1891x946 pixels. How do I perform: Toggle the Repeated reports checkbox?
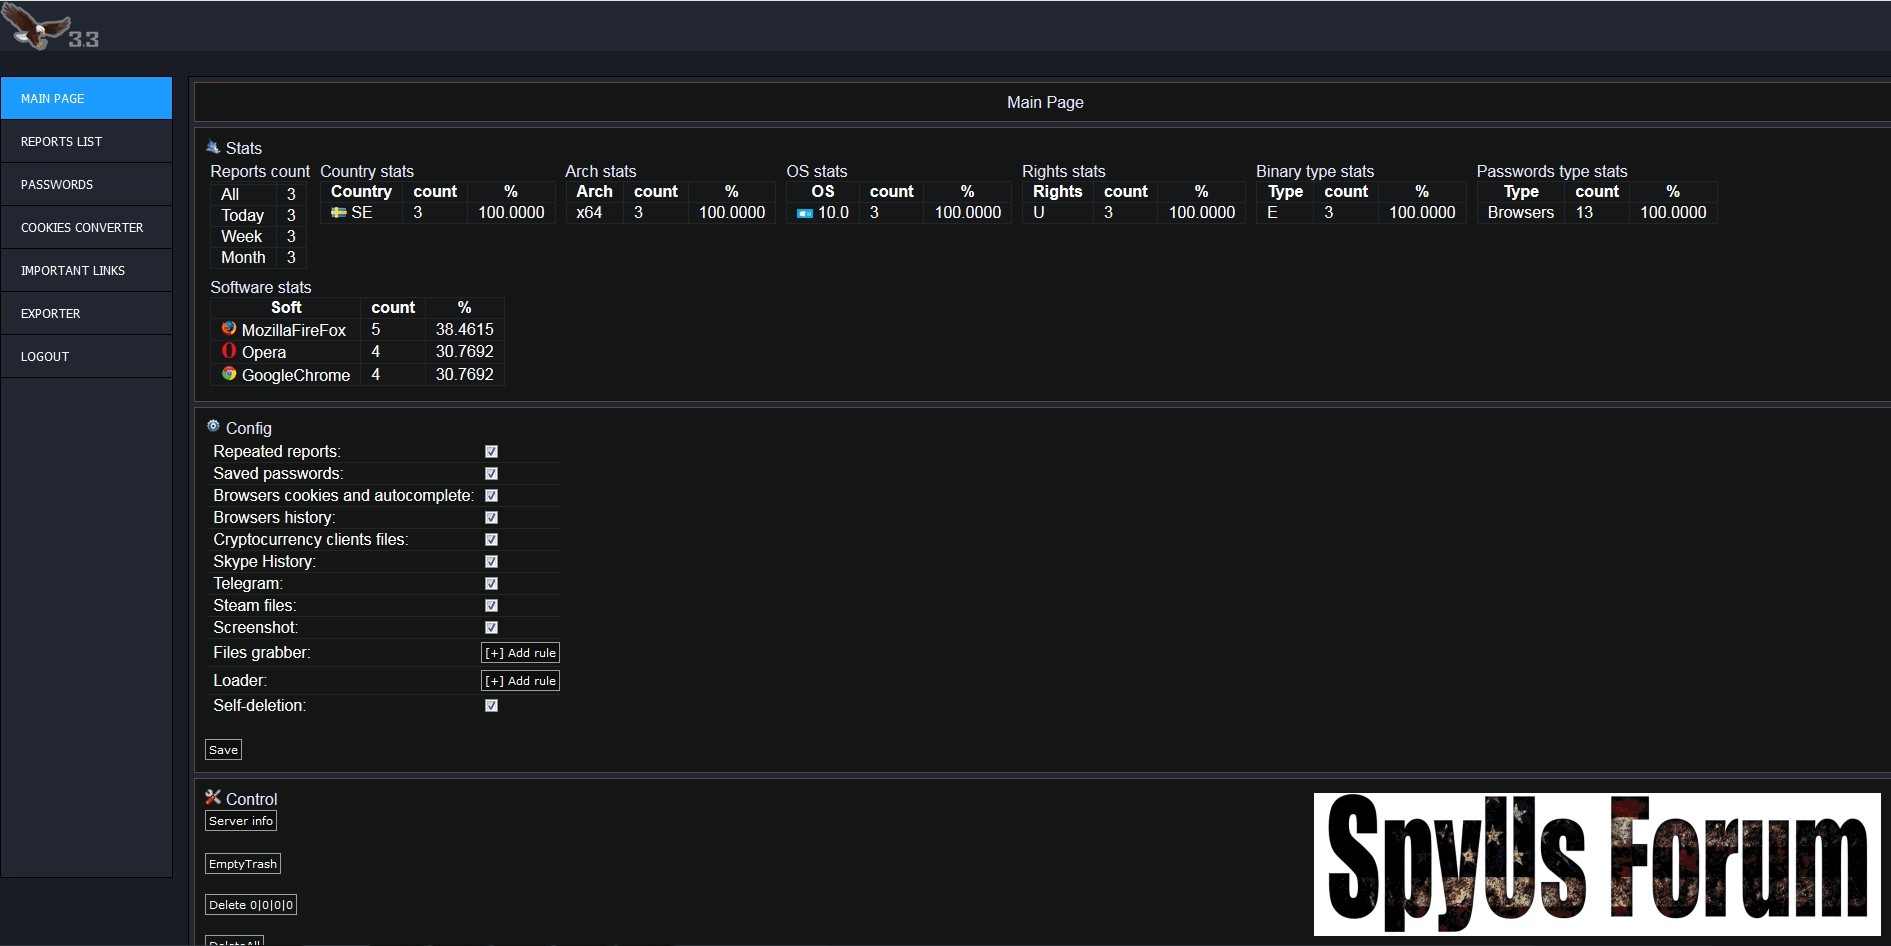[491, 452]
